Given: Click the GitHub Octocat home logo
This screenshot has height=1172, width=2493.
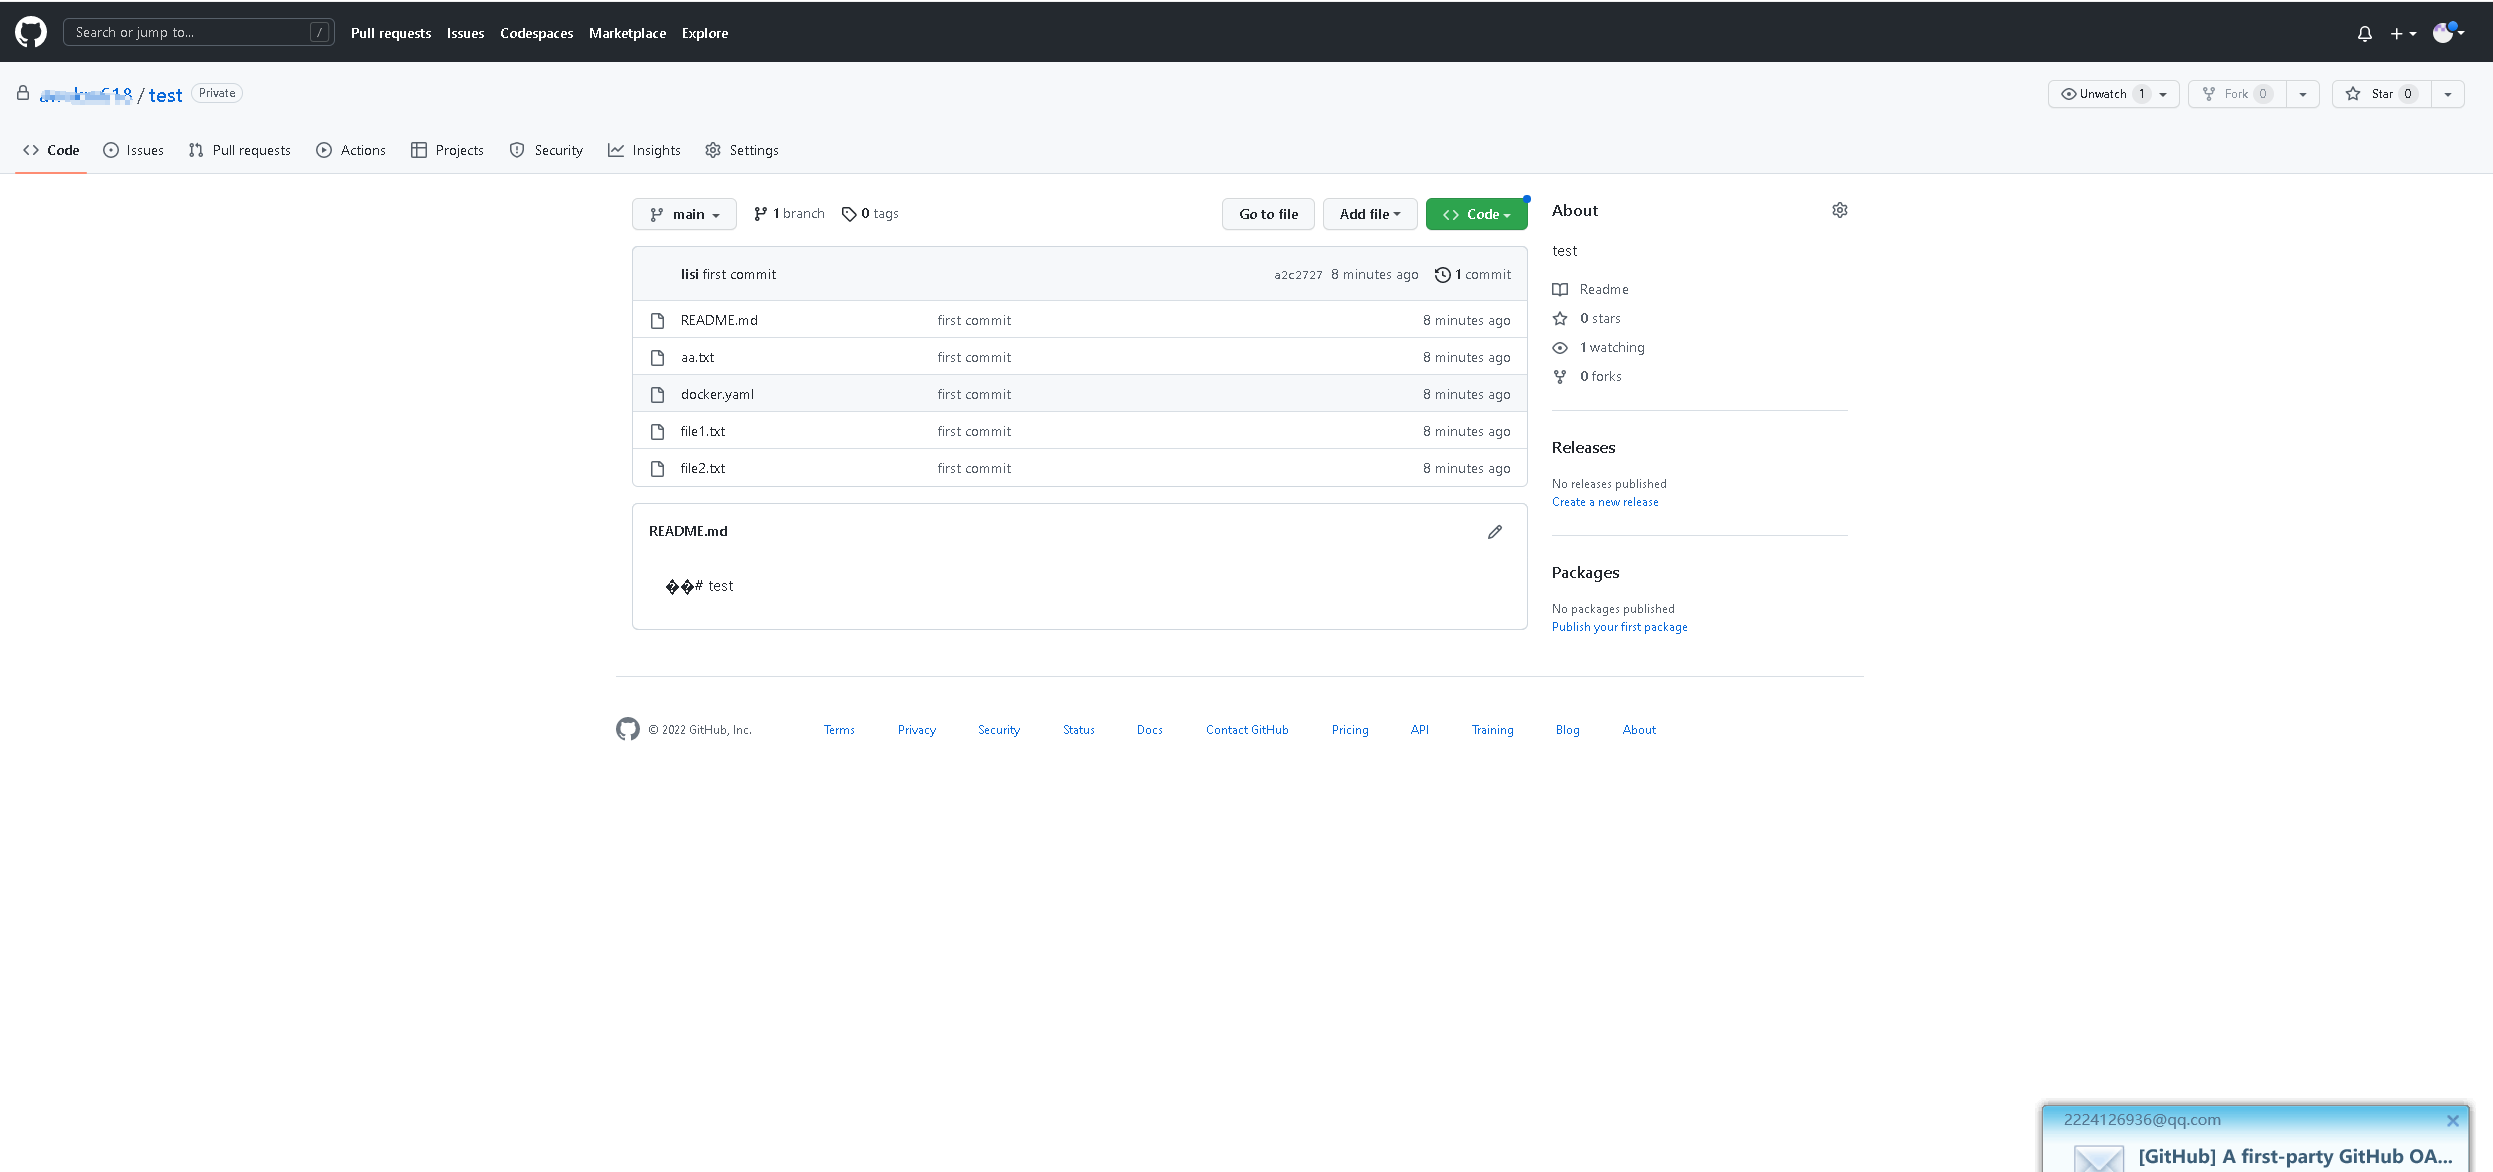Looking at the screenshot, I should tap(31, 32).
